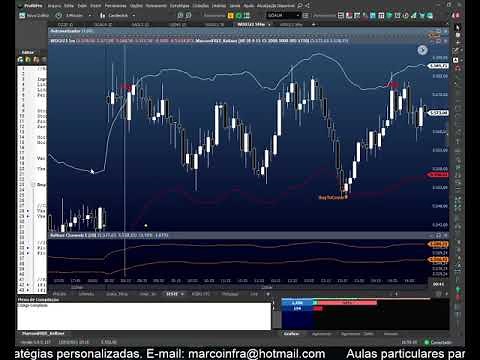Collapse the code block at line 23
Screen dimensions: 480x360
pyautogui.click(x=33, y=185)
